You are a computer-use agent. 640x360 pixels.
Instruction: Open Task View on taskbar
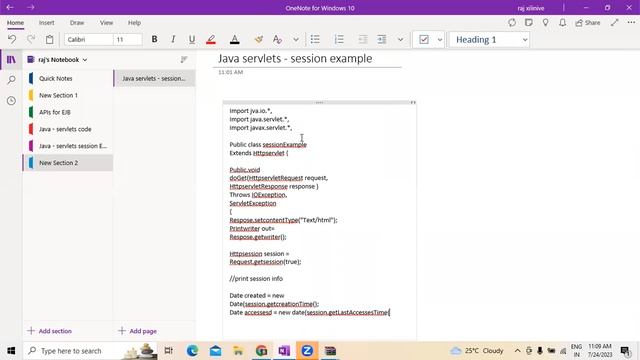168,351
